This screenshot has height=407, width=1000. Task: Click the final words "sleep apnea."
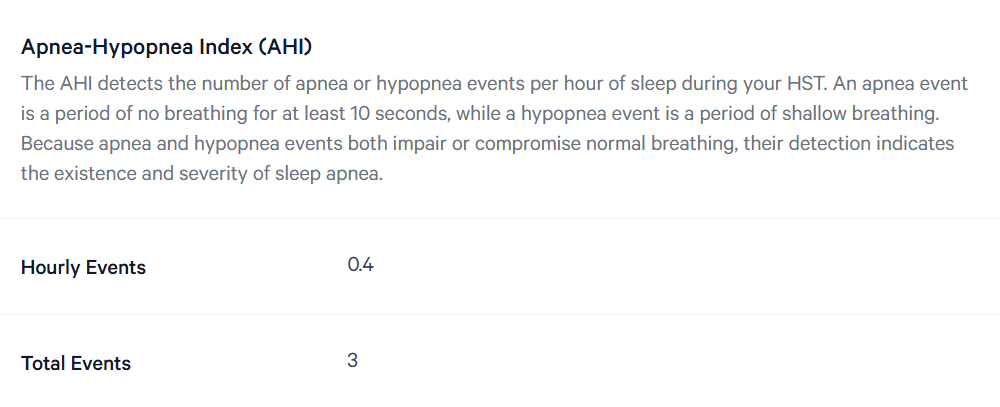(329, 174)
